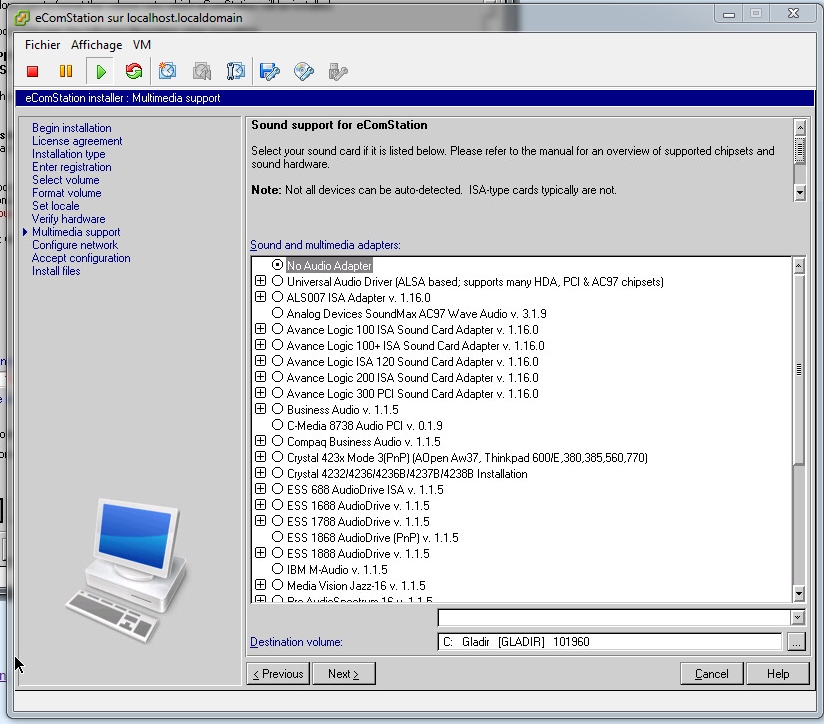Click the Next button
This screenshot has height=724, width=824.
(343, 674)
